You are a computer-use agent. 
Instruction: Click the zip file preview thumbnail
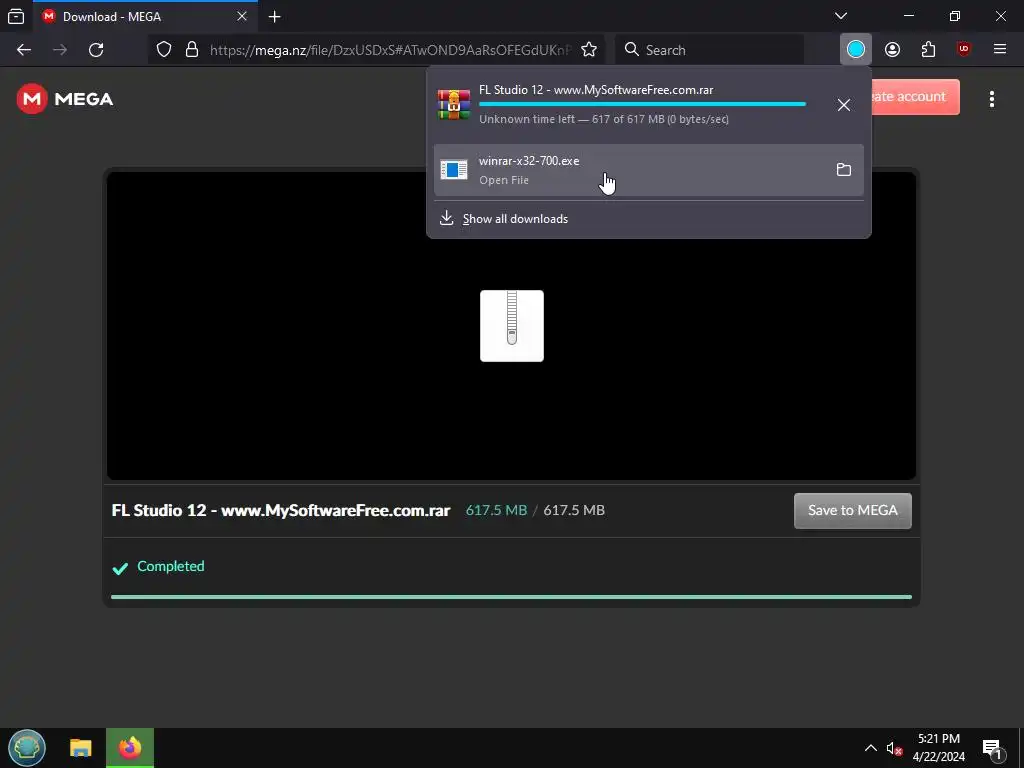pos(511,326)
